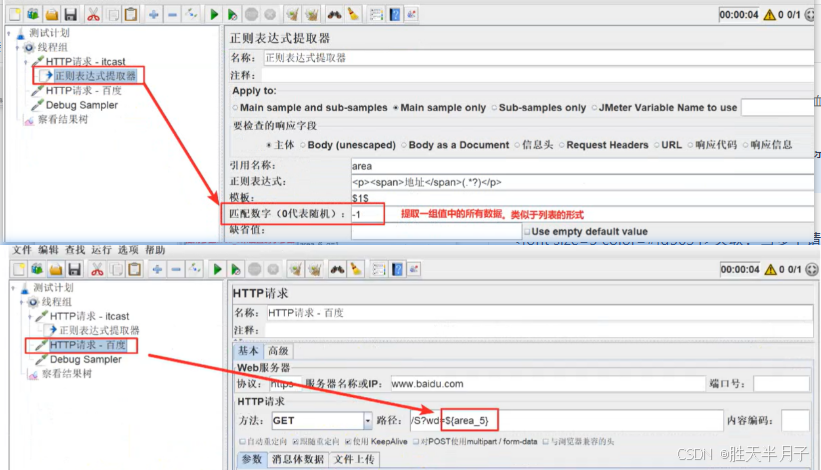Click 引用名称 field containing 'area'
821x470 pixels.
tap(582, 166)
